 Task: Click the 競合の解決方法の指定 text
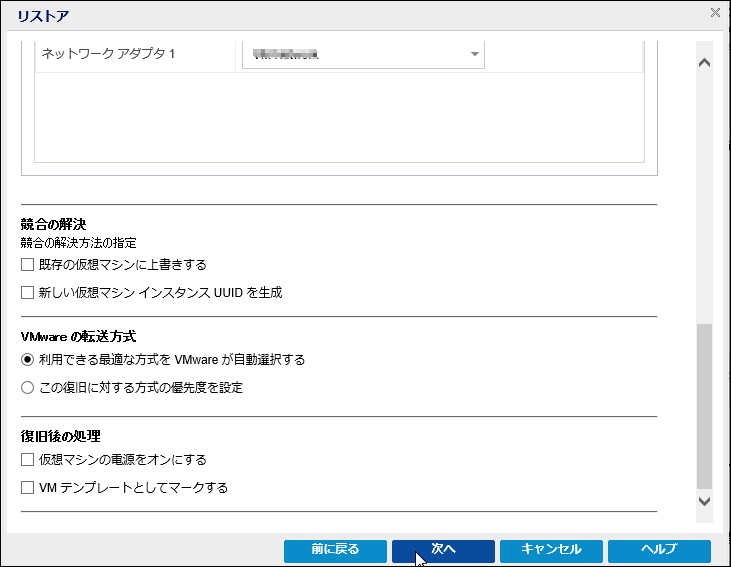click(78, 243)
